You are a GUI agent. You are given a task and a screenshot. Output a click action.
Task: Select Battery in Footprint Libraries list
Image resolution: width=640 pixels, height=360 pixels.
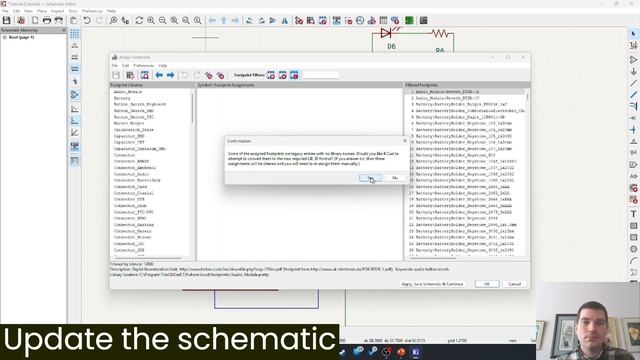122,98
